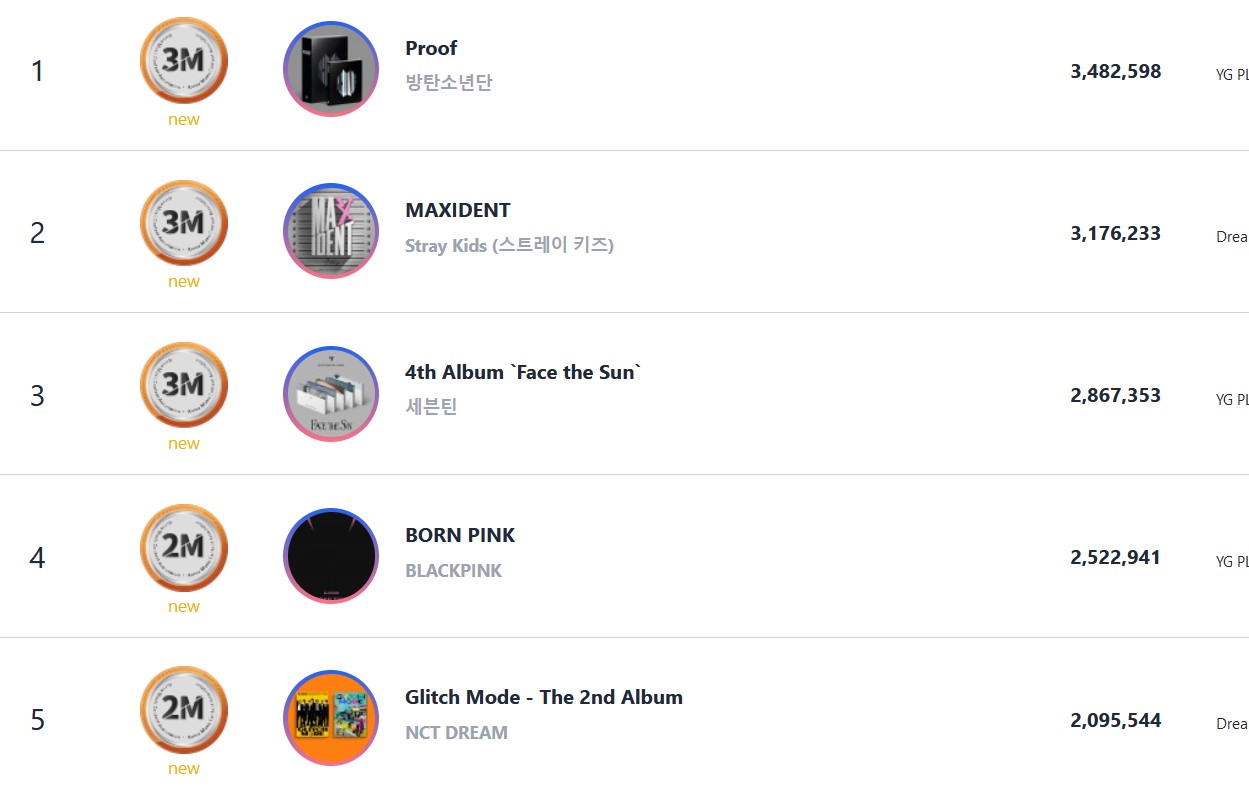Screen dimensions: 1249x793
Task: Click the Proof album title
Action: point(431,48)
